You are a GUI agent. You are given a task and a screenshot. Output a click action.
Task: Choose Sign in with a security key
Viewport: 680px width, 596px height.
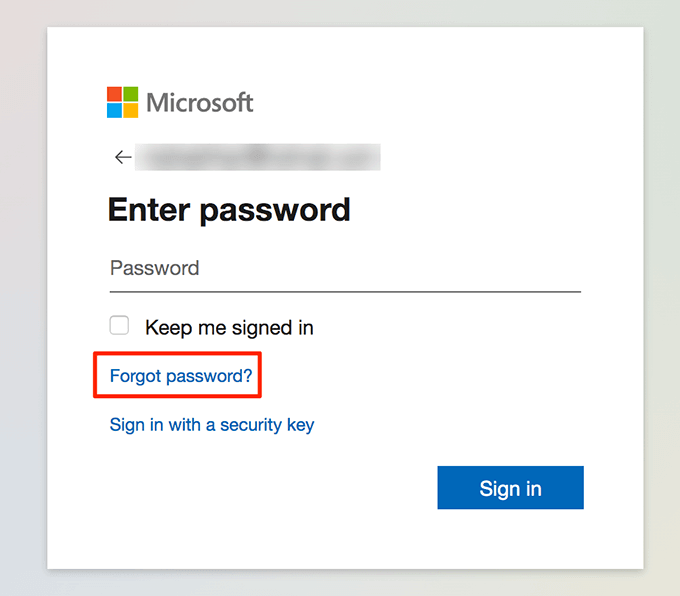point(212,425)
